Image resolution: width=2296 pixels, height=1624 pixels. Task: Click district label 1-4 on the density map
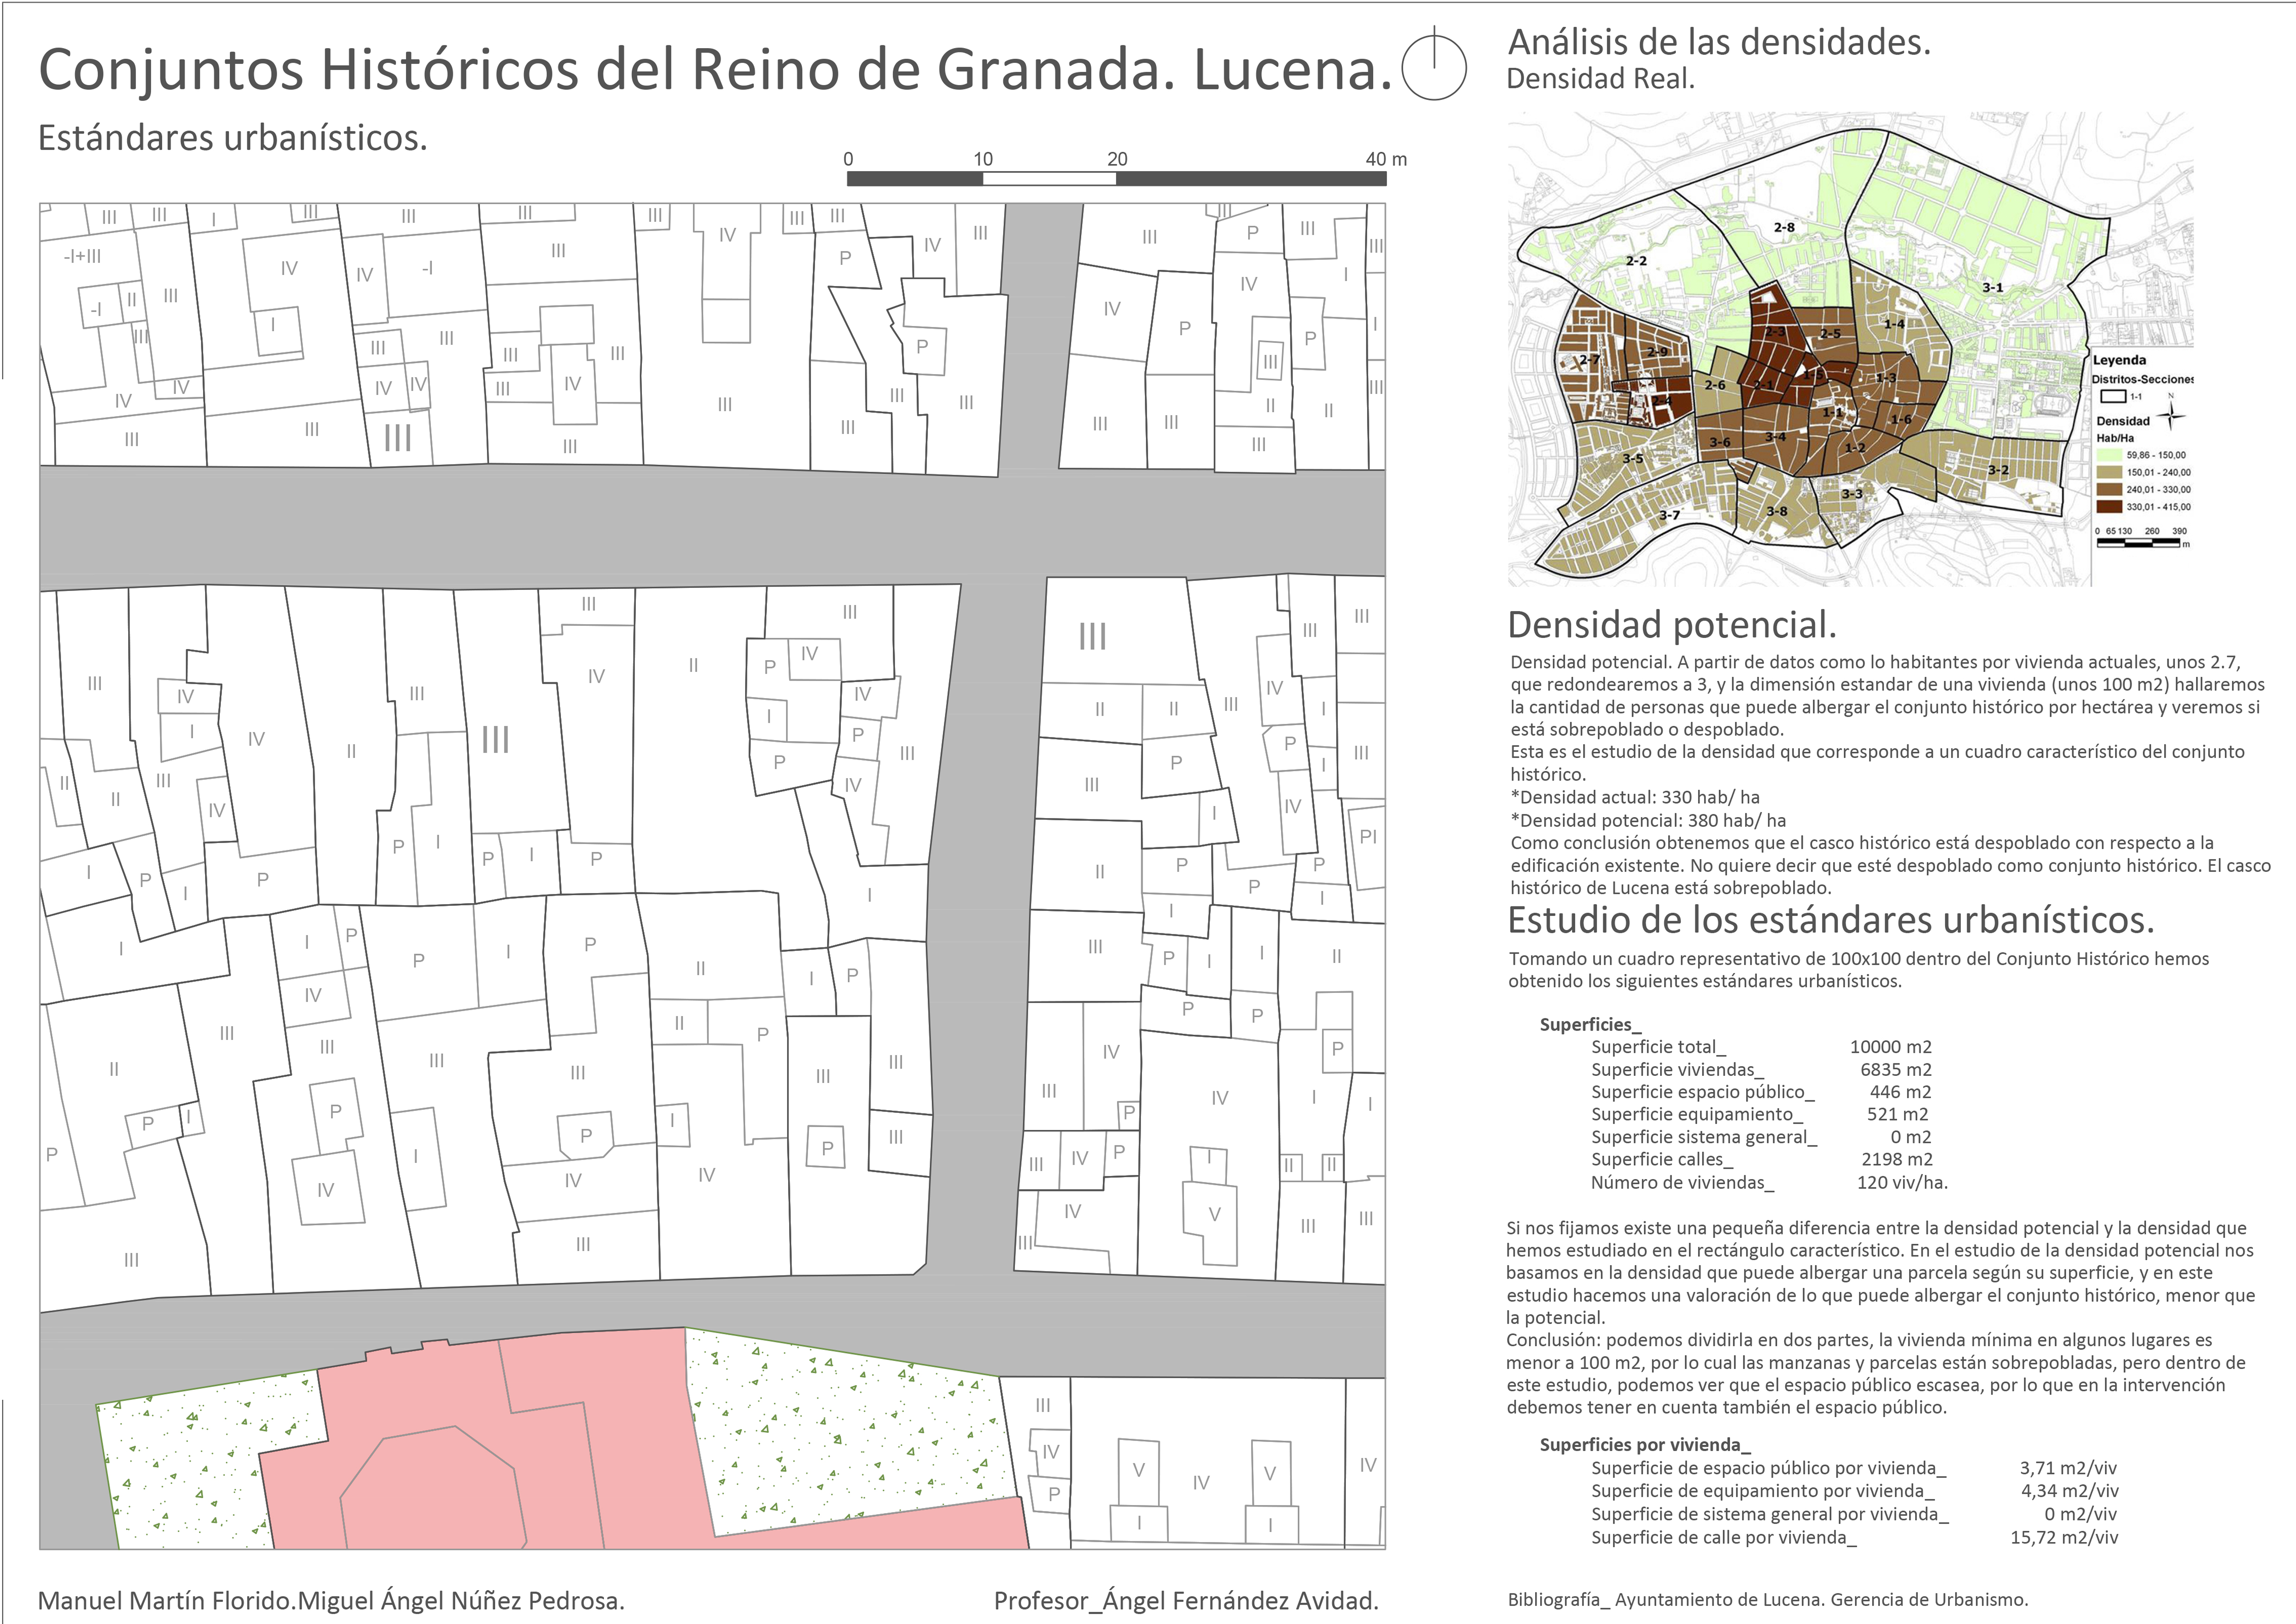1894,323
